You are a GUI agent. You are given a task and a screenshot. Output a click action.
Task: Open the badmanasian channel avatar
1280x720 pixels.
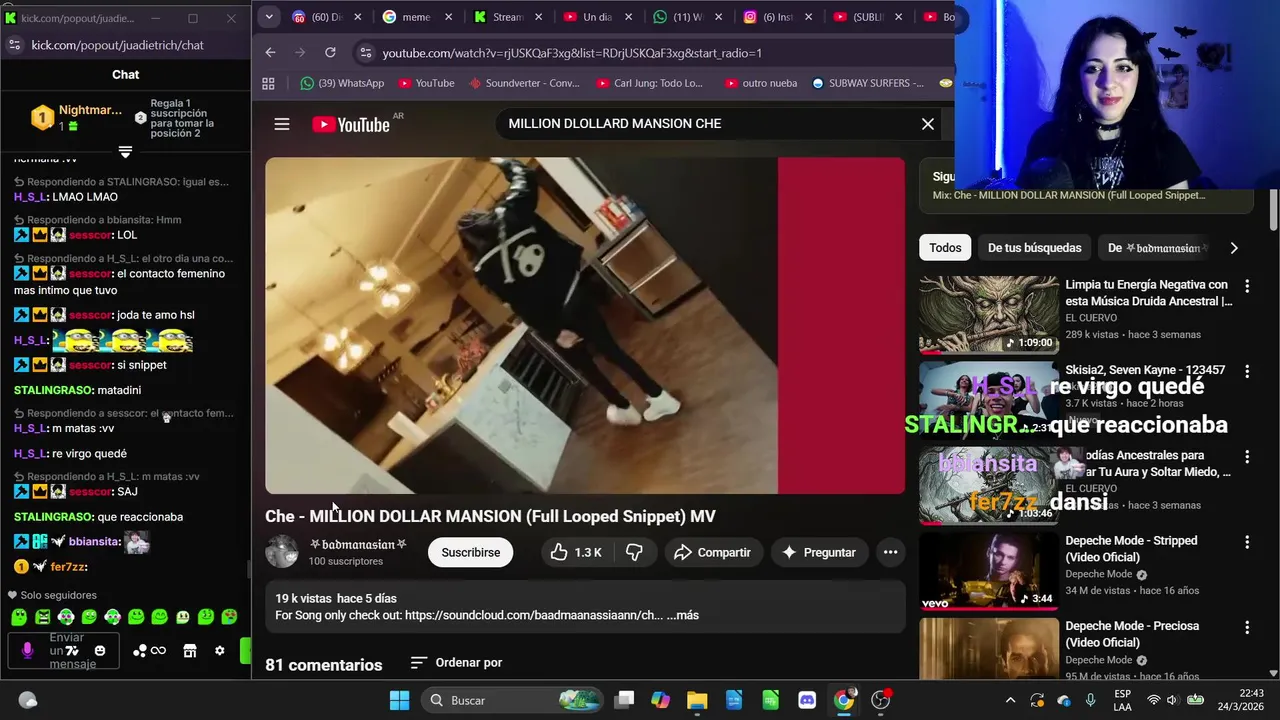point(281,552)
